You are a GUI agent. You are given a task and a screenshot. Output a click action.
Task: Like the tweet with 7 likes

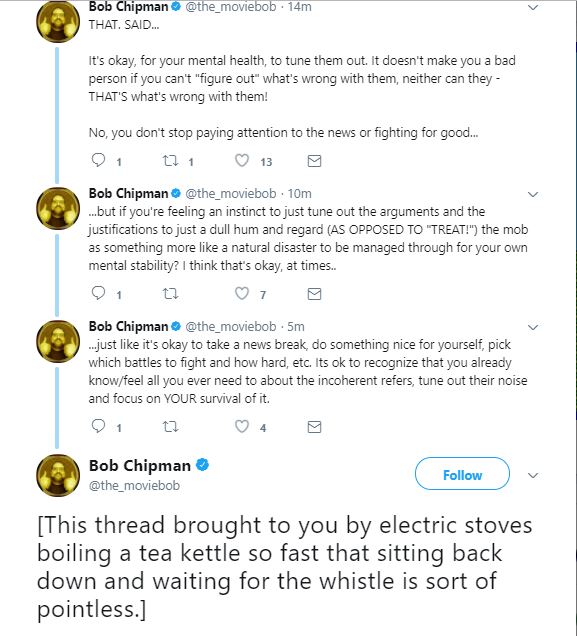(242, 293)
